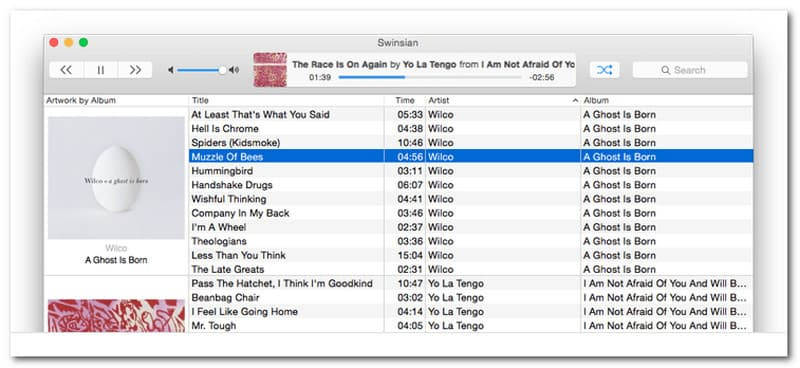Select track Beanbag Chair
This screenshot has height=368, width=800.
[470, 298]
